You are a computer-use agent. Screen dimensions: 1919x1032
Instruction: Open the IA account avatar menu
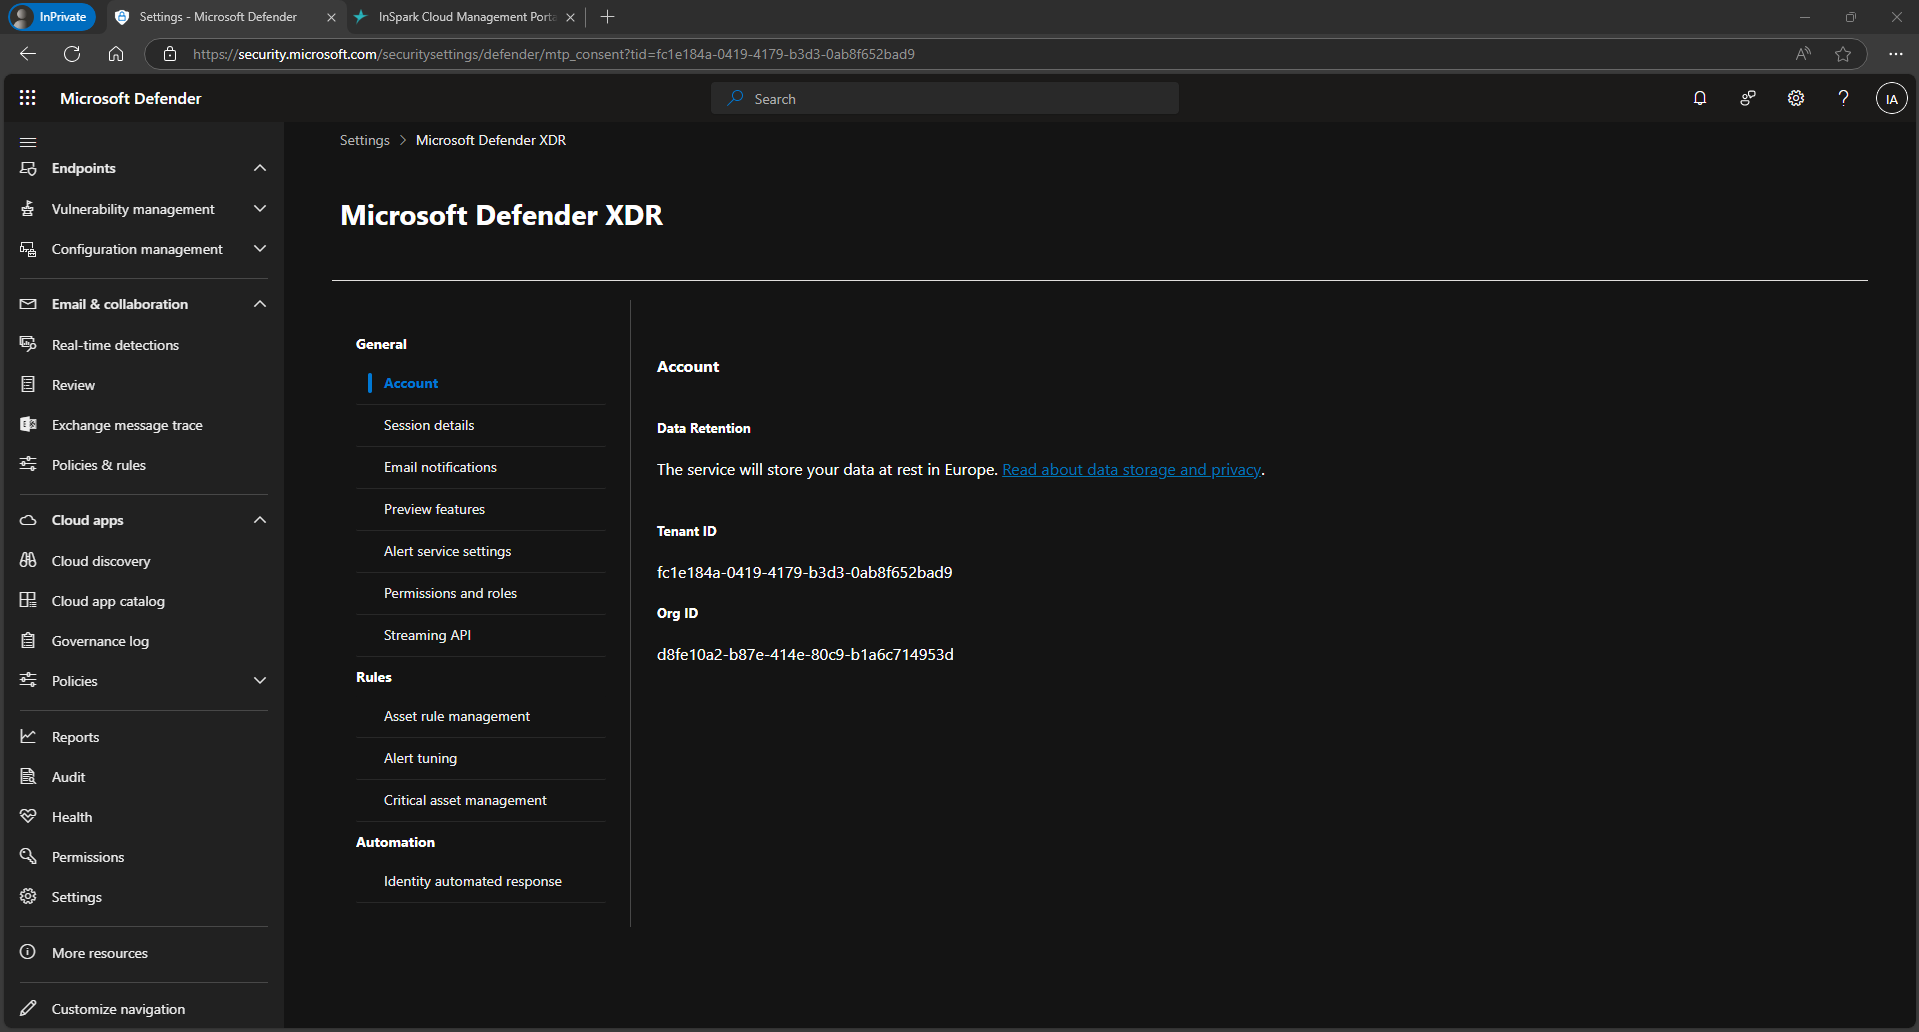point(1891,99)
